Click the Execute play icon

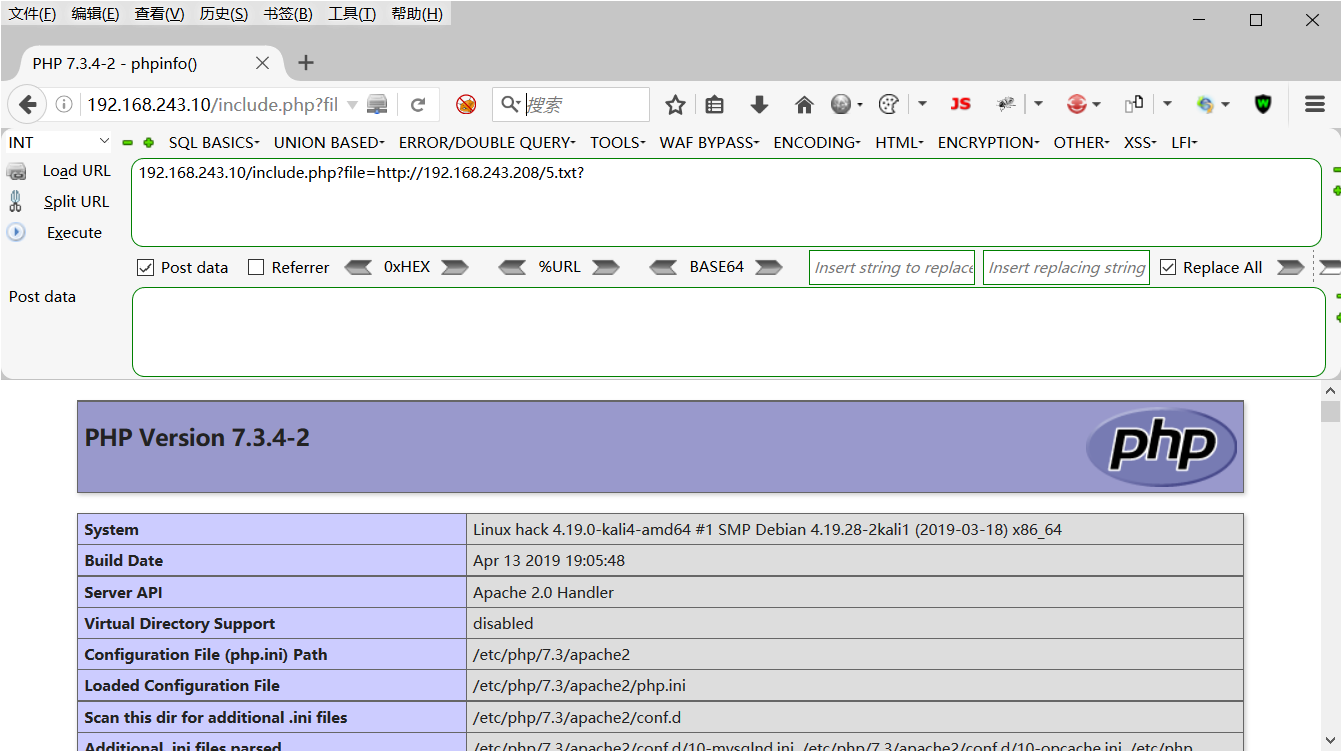(x=16, y=232)
